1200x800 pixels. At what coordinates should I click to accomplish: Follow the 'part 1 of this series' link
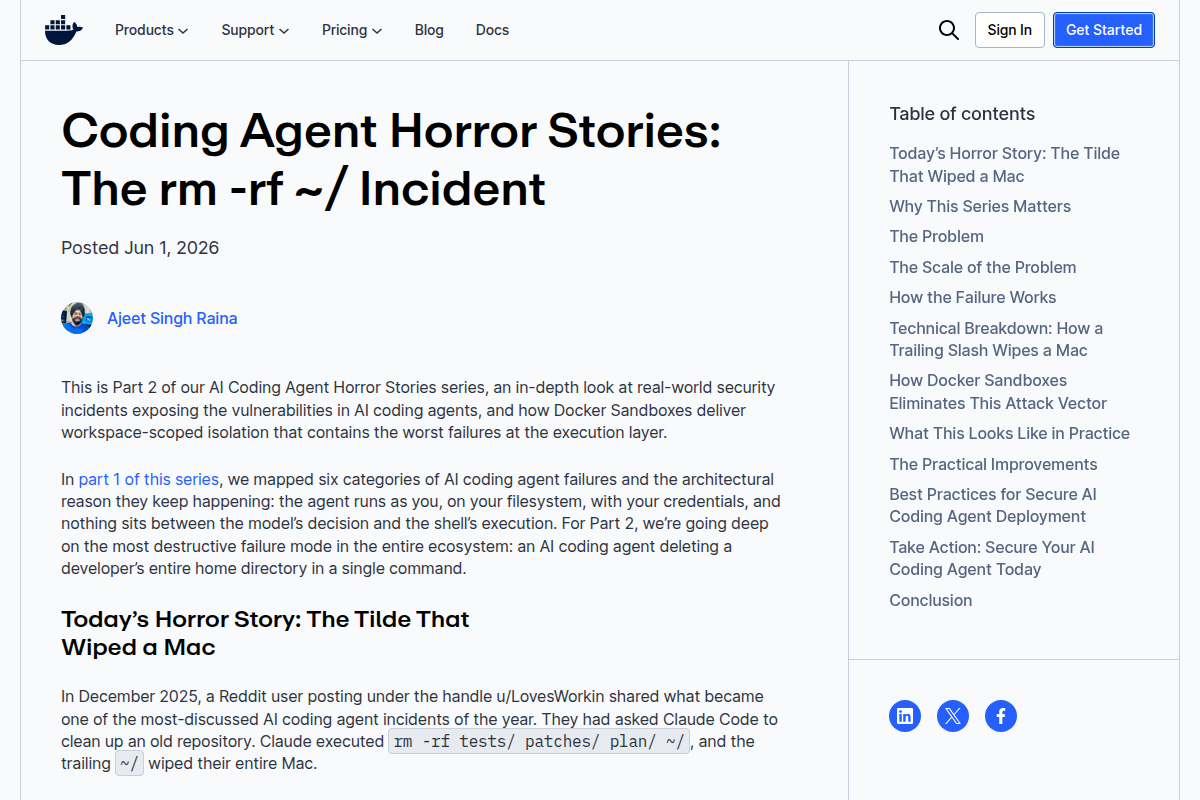point(148,479)
